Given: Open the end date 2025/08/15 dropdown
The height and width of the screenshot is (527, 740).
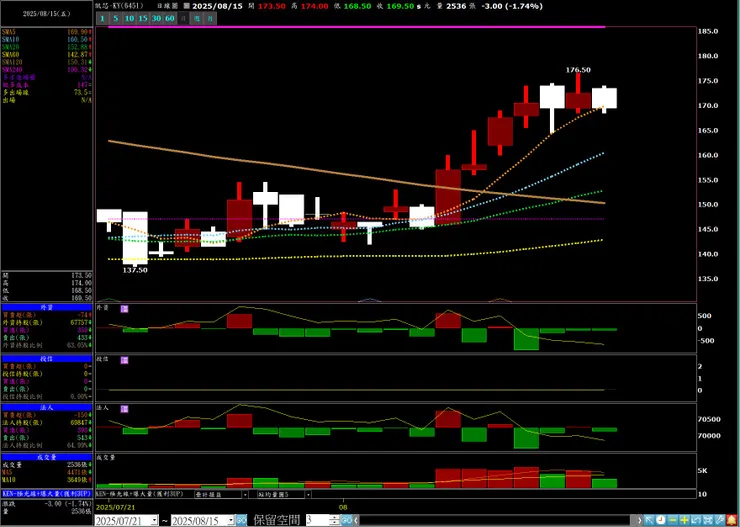Looking at the screenshot, I should point(231,520).
